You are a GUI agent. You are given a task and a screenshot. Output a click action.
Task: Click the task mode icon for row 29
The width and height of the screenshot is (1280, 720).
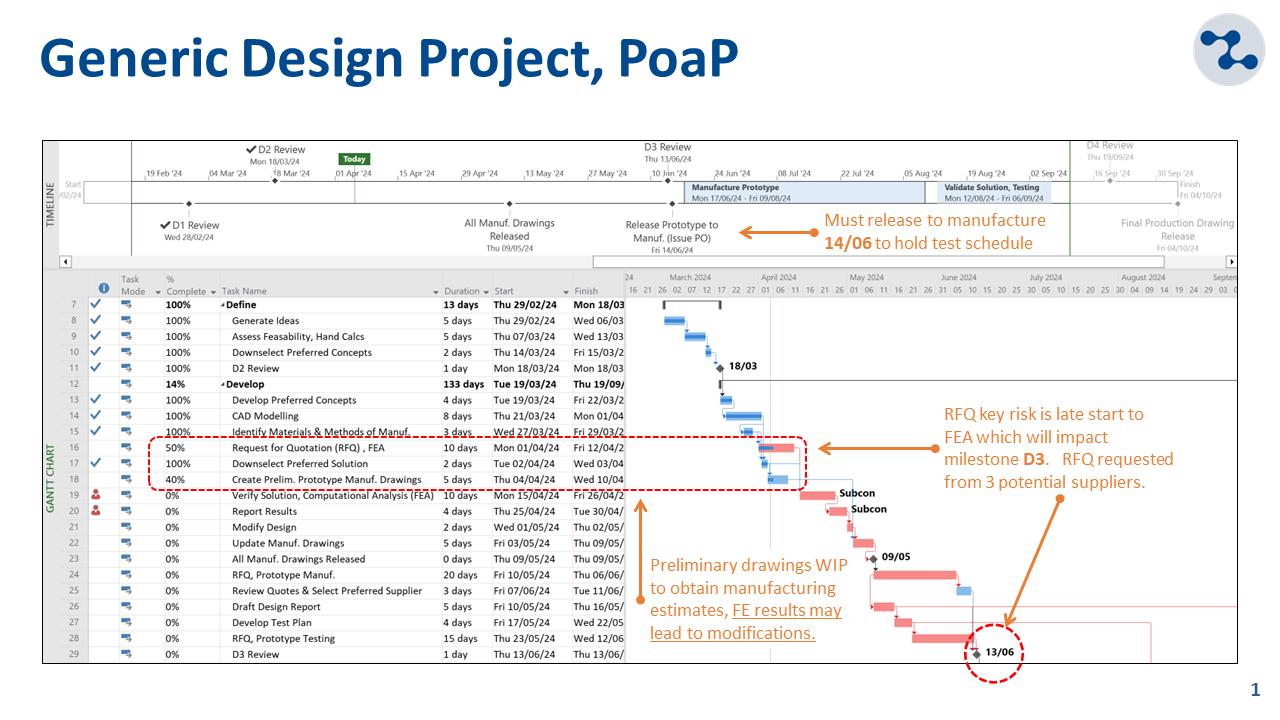[127, 654]
